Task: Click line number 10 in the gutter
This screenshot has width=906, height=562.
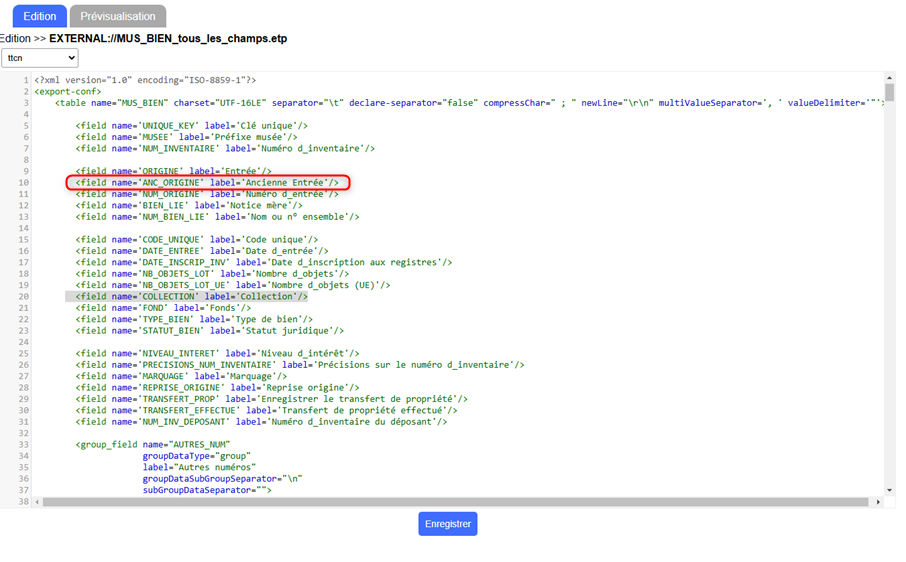Action: click(x=24, y=183)
